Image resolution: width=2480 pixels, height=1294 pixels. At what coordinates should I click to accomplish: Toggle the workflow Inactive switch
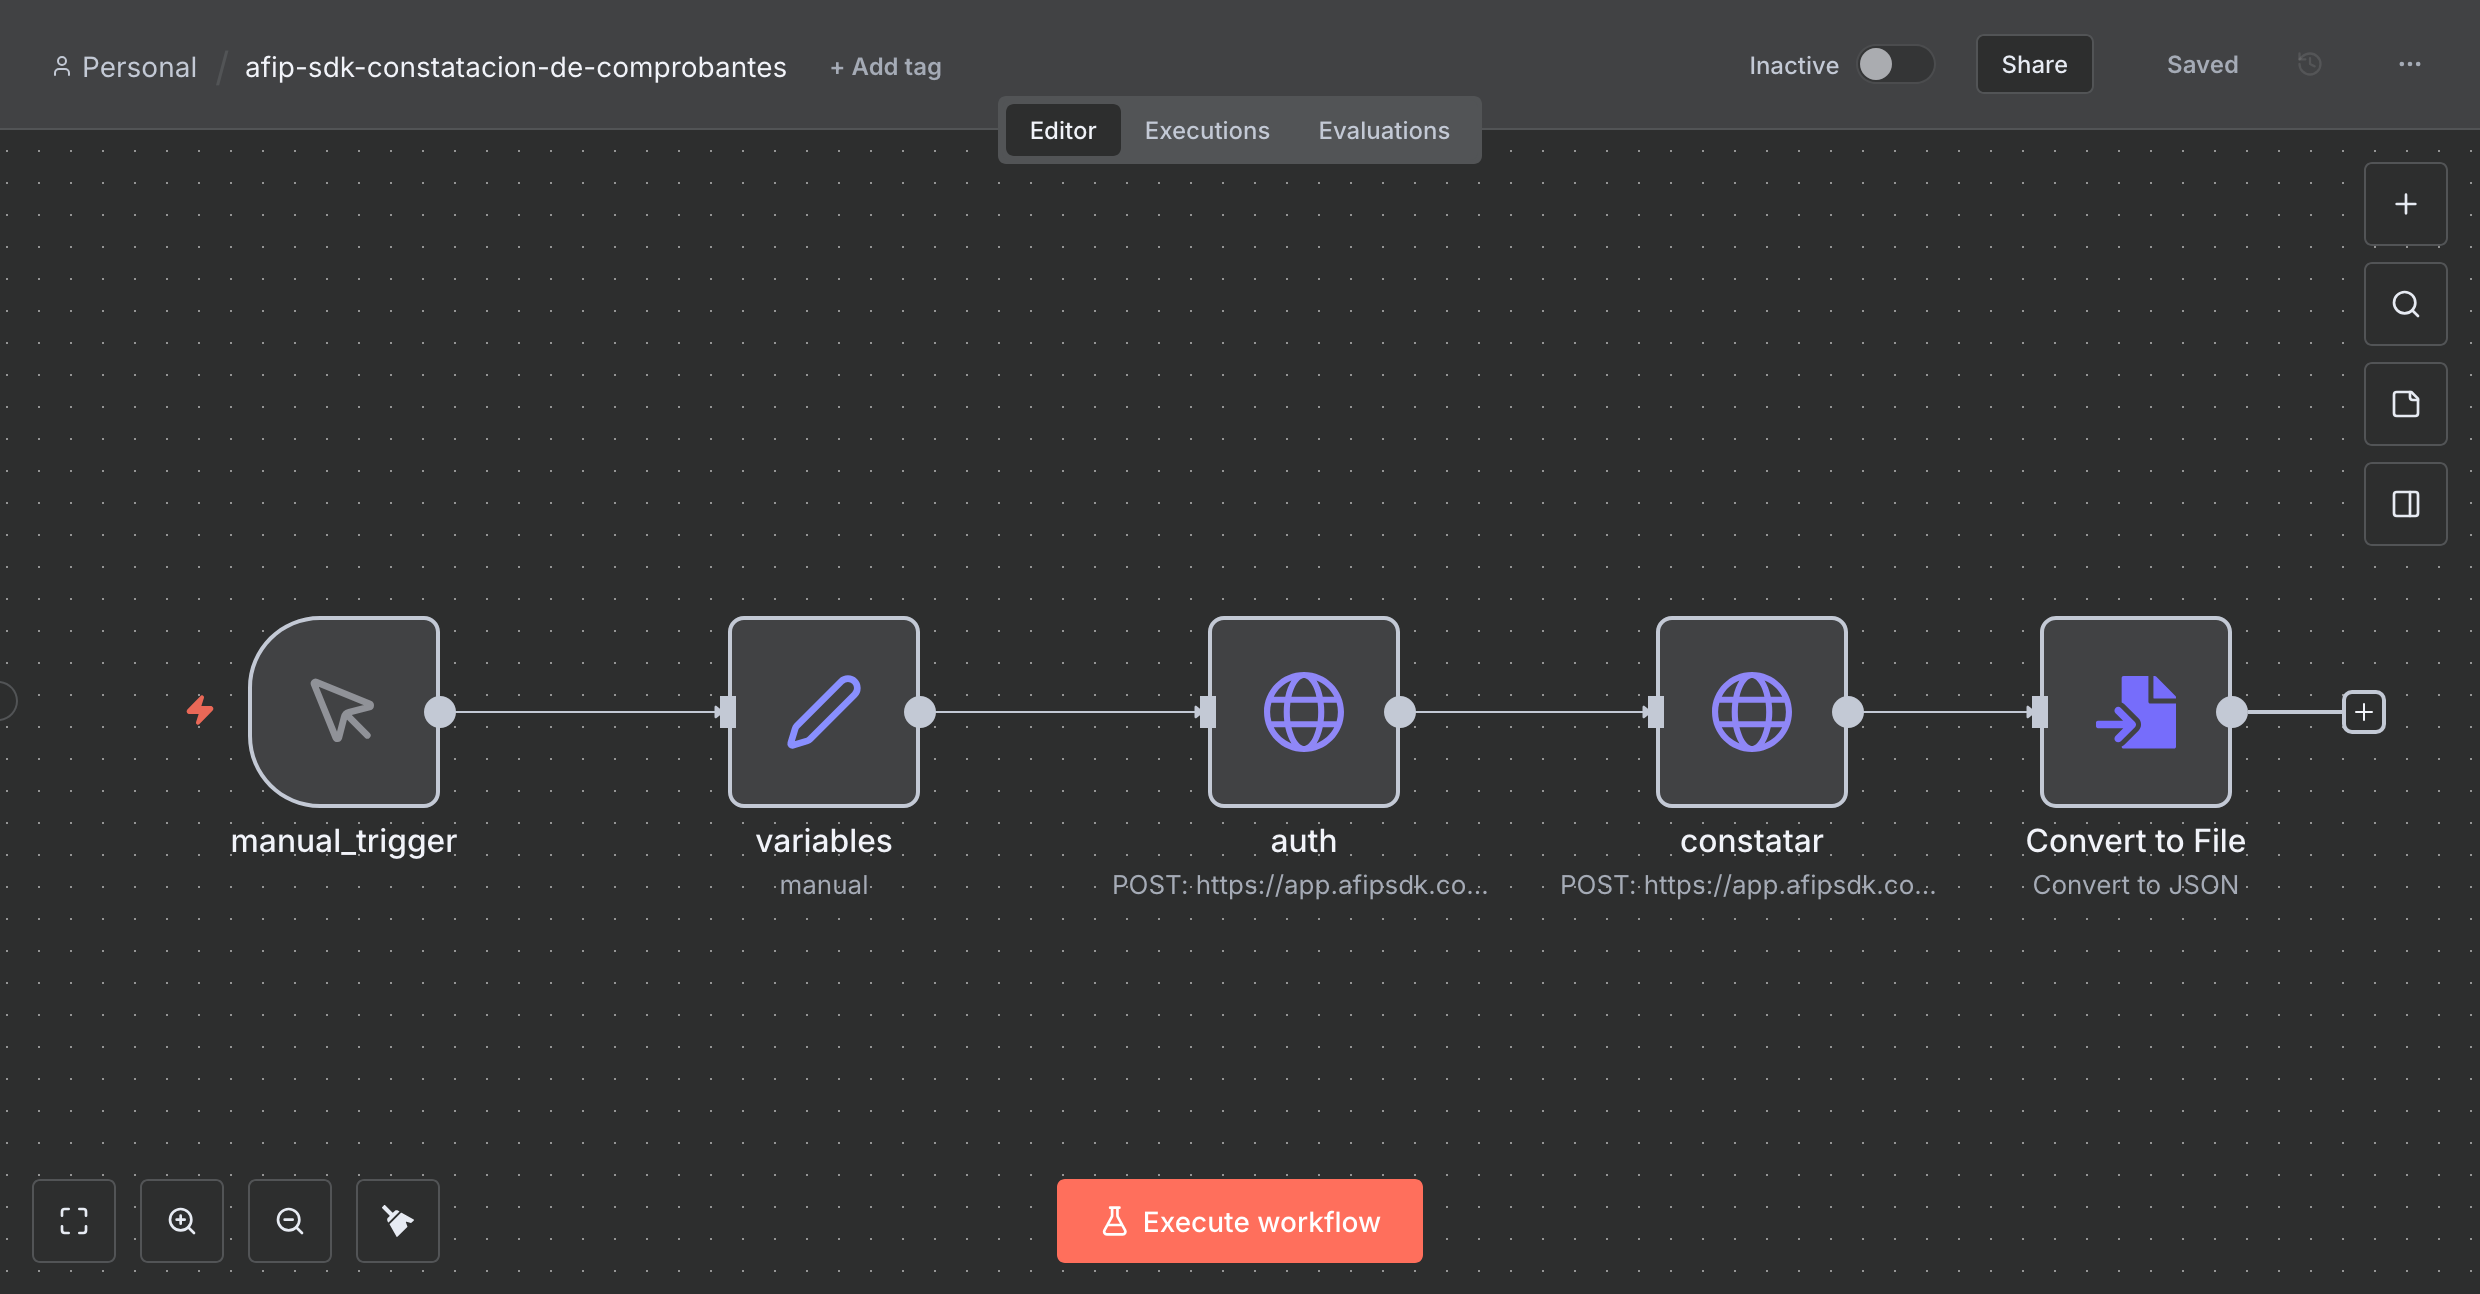[x=1895, y=65]
